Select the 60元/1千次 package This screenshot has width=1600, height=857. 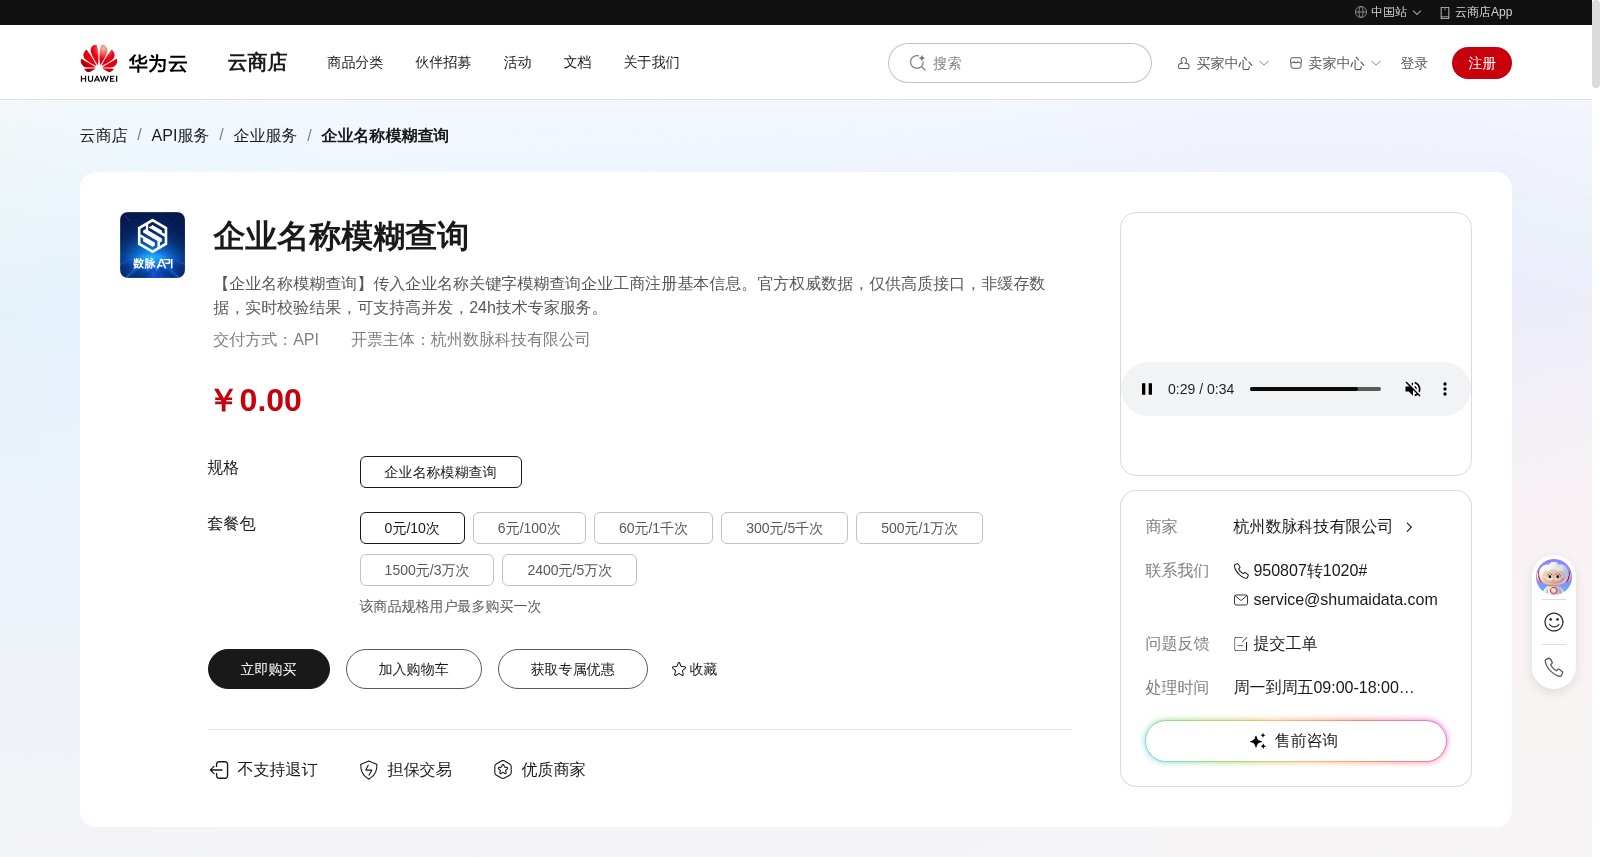[653, 528]
